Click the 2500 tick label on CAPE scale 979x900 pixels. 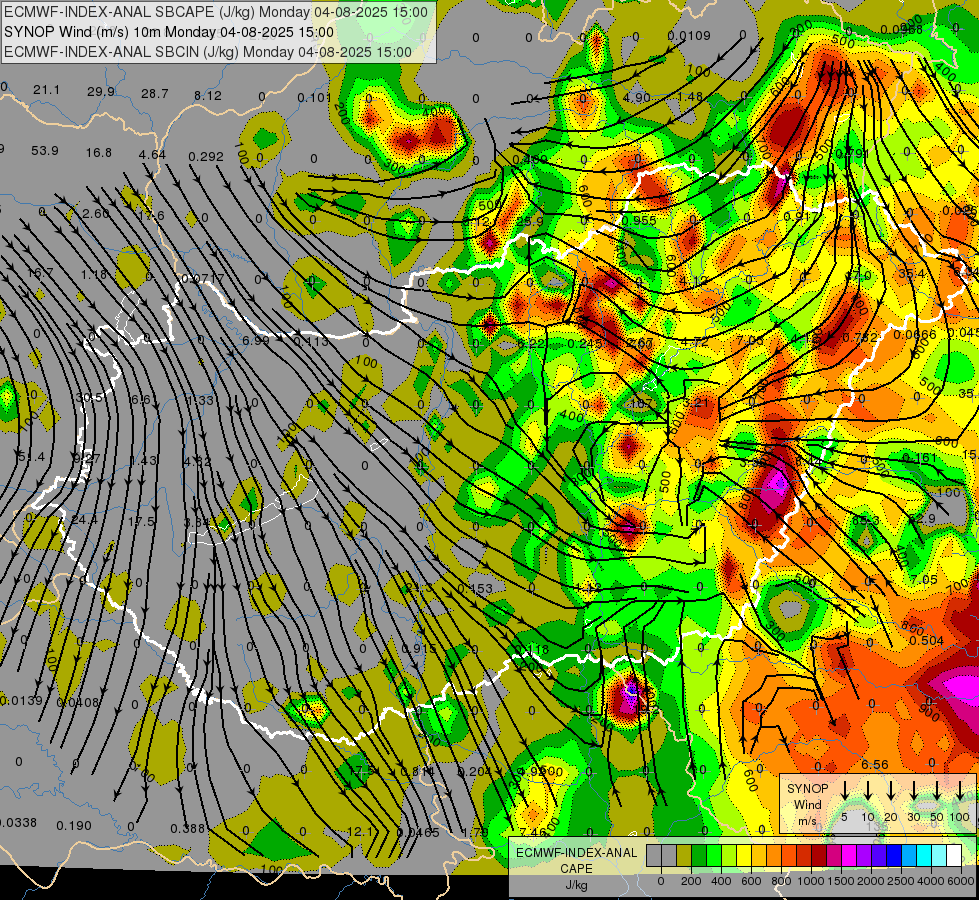click(901, 881)
